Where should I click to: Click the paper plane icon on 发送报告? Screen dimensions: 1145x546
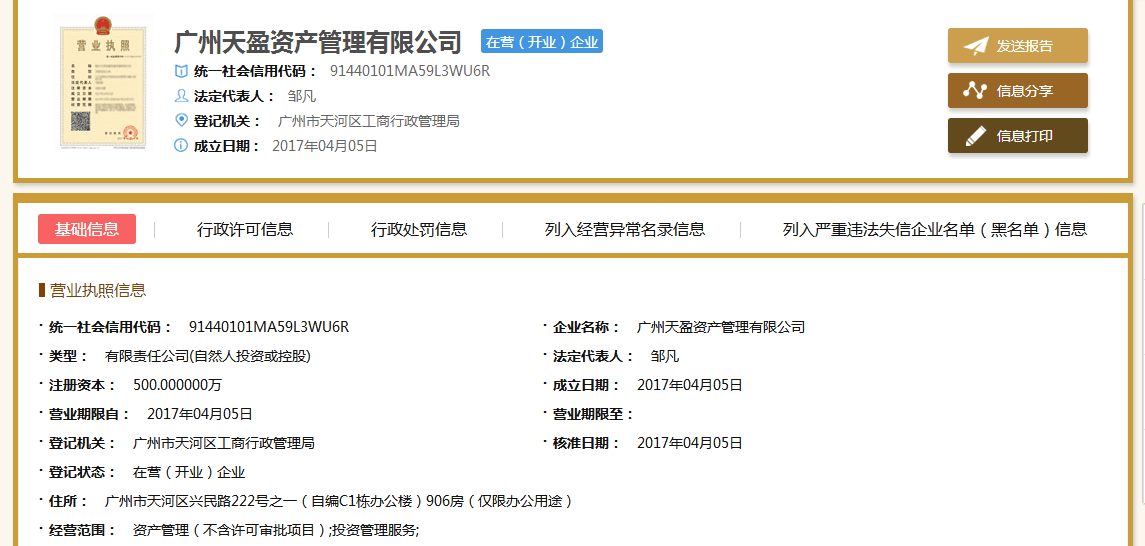tap(976, 46)
